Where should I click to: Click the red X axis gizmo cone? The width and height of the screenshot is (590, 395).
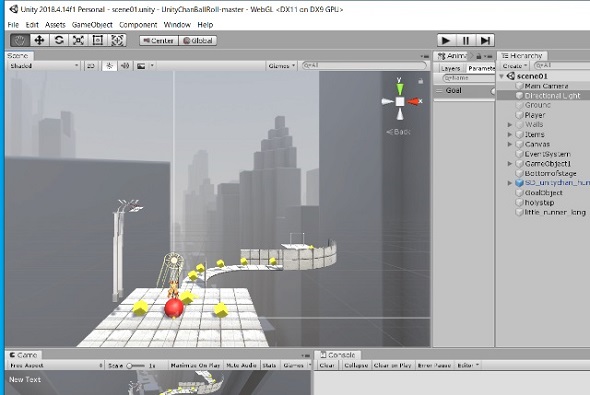pyautogui.click(x=413, y=102)
